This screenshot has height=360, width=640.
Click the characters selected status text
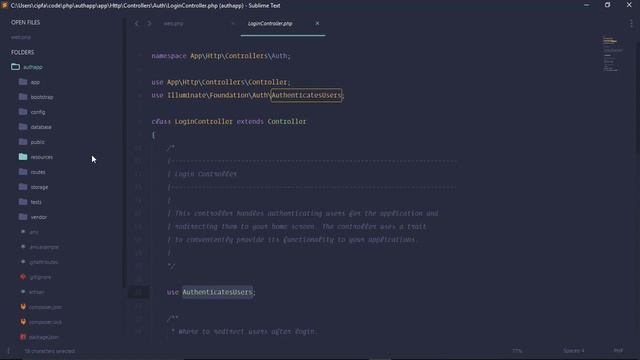pyautogui.click(x=49, y=351)
